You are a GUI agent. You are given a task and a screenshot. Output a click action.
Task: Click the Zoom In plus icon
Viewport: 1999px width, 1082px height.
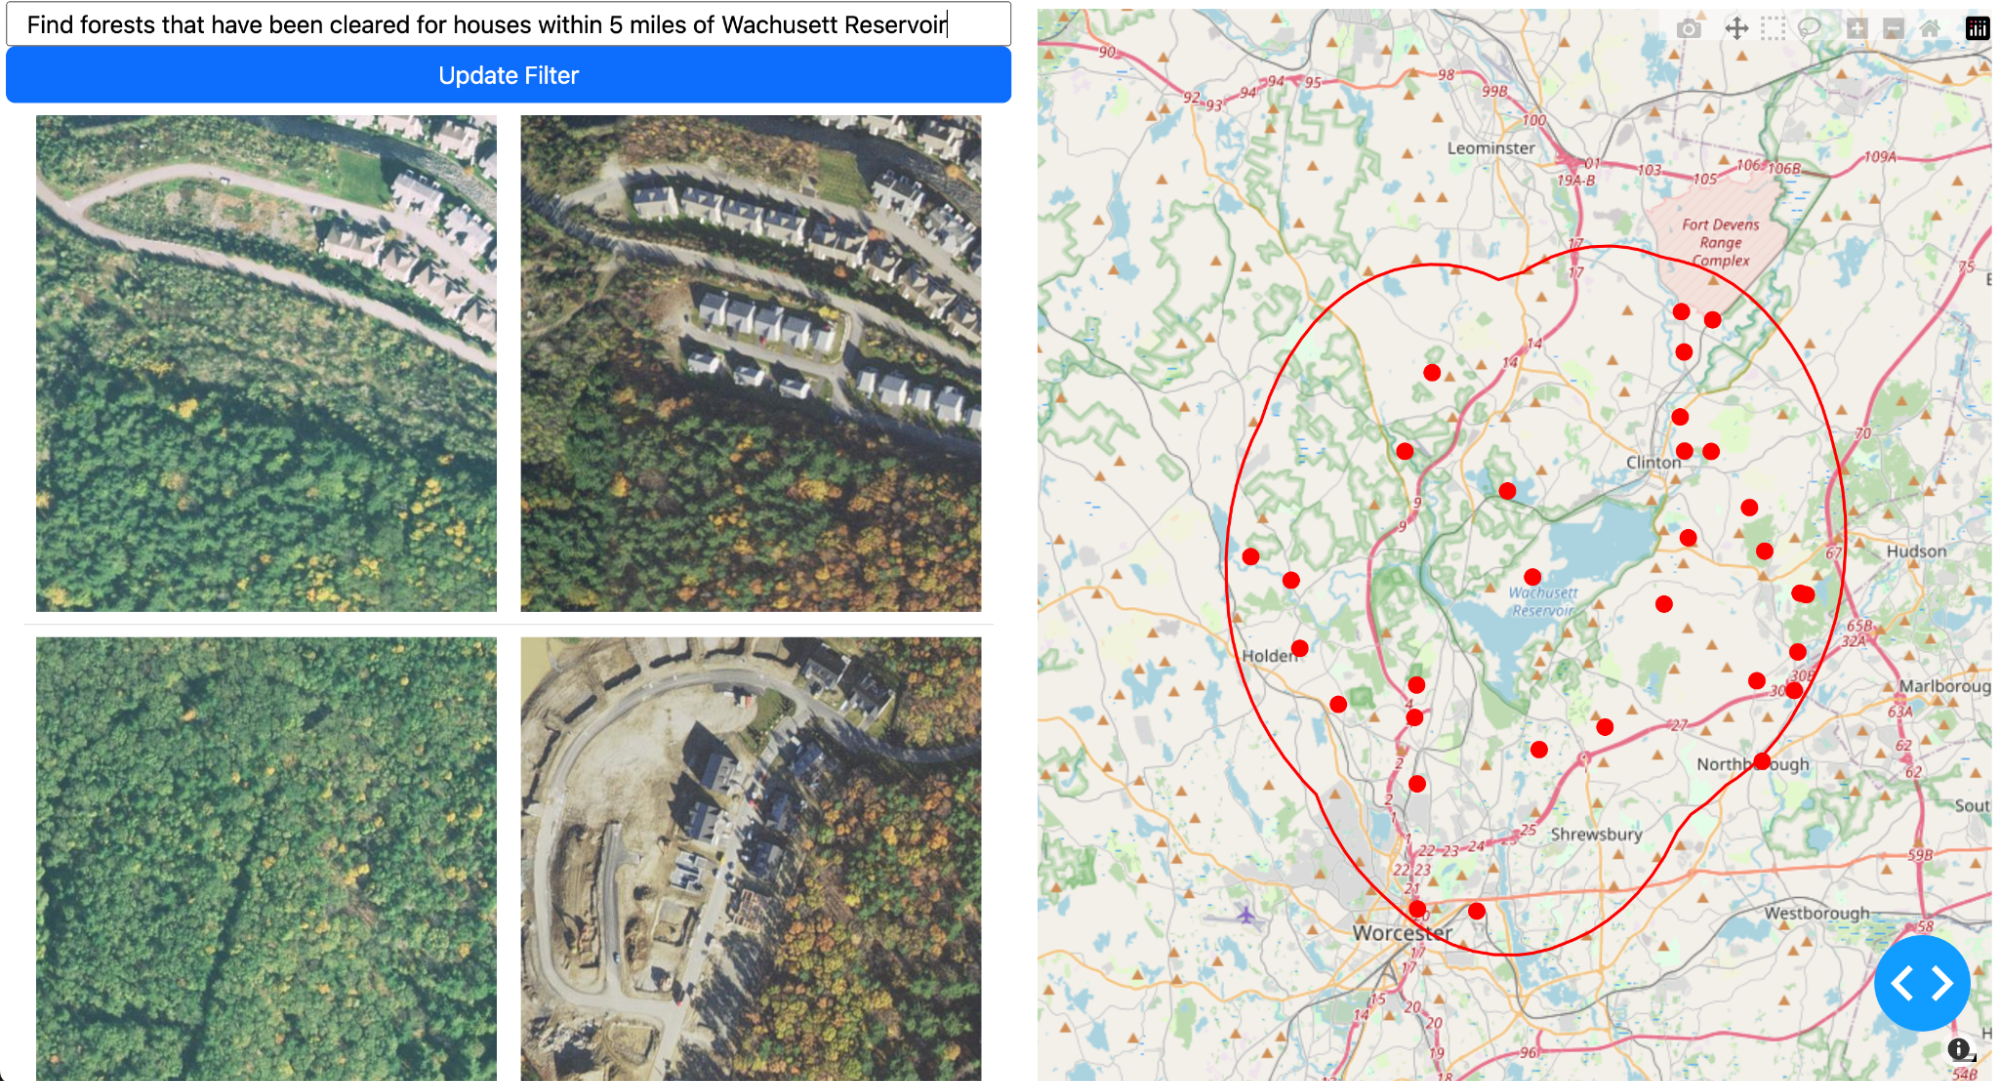[1857, 29]
